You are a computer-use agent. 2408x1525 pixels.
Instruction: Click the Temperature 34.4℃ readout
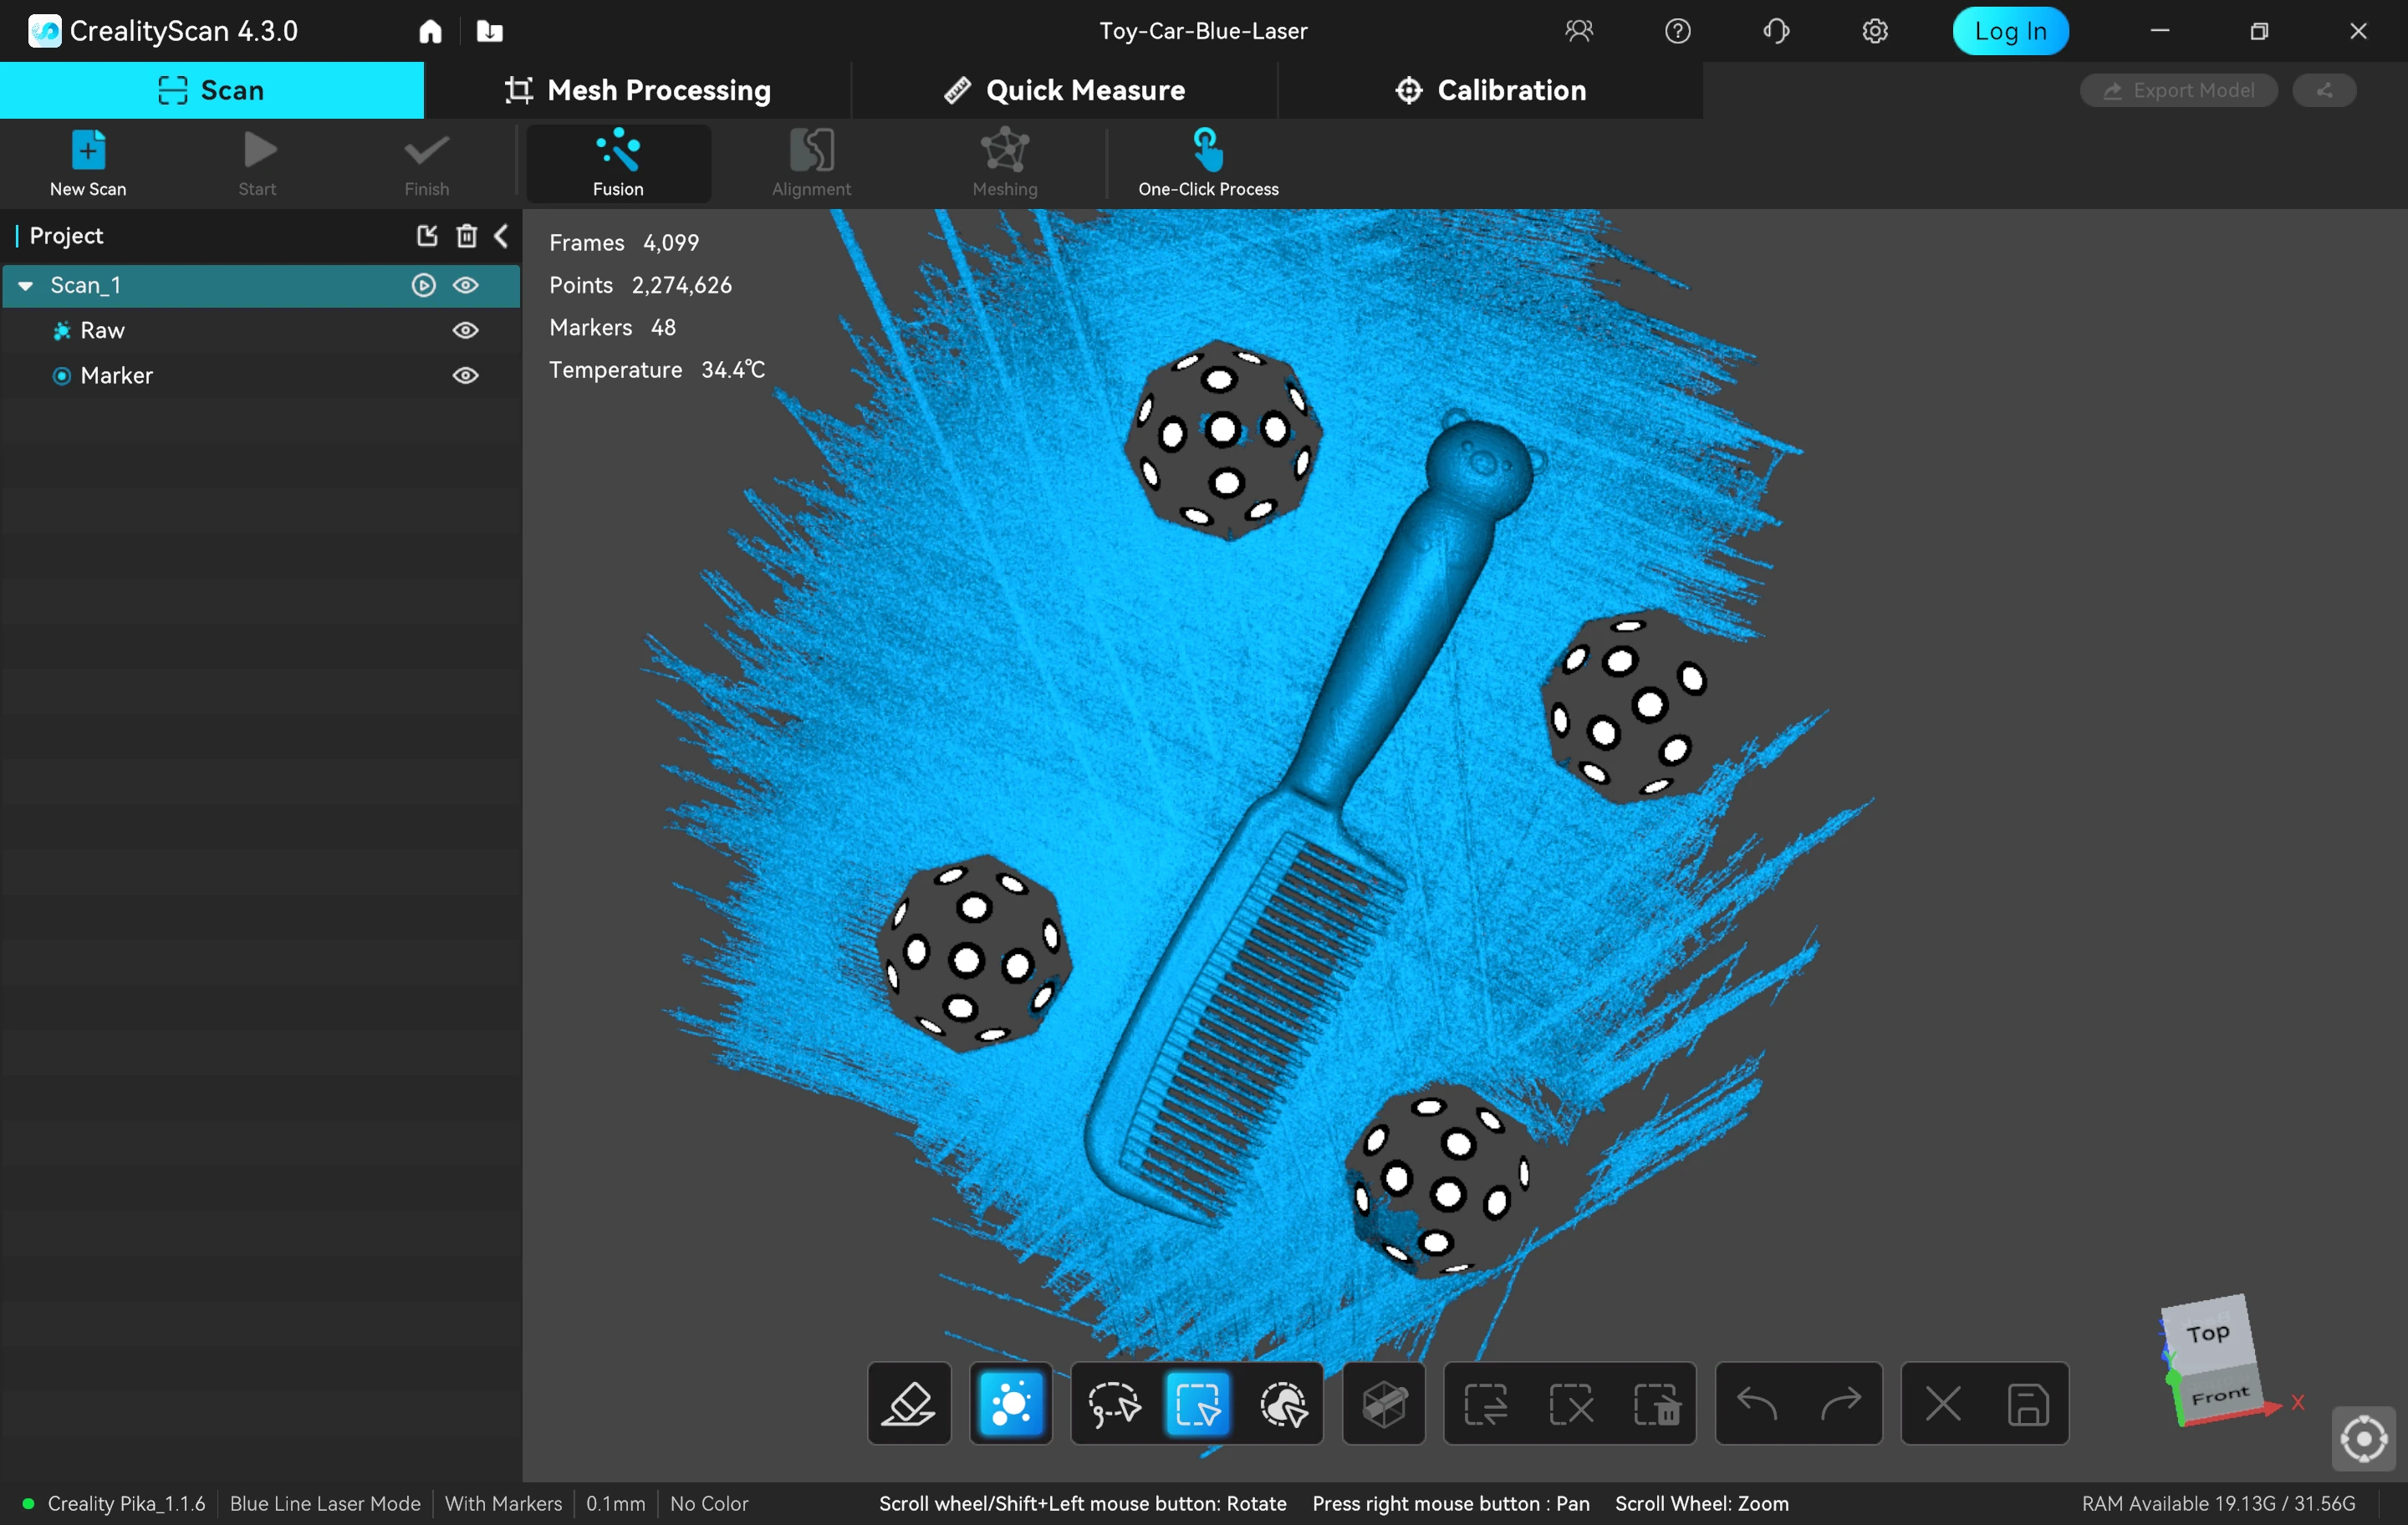tap(657, 370)
